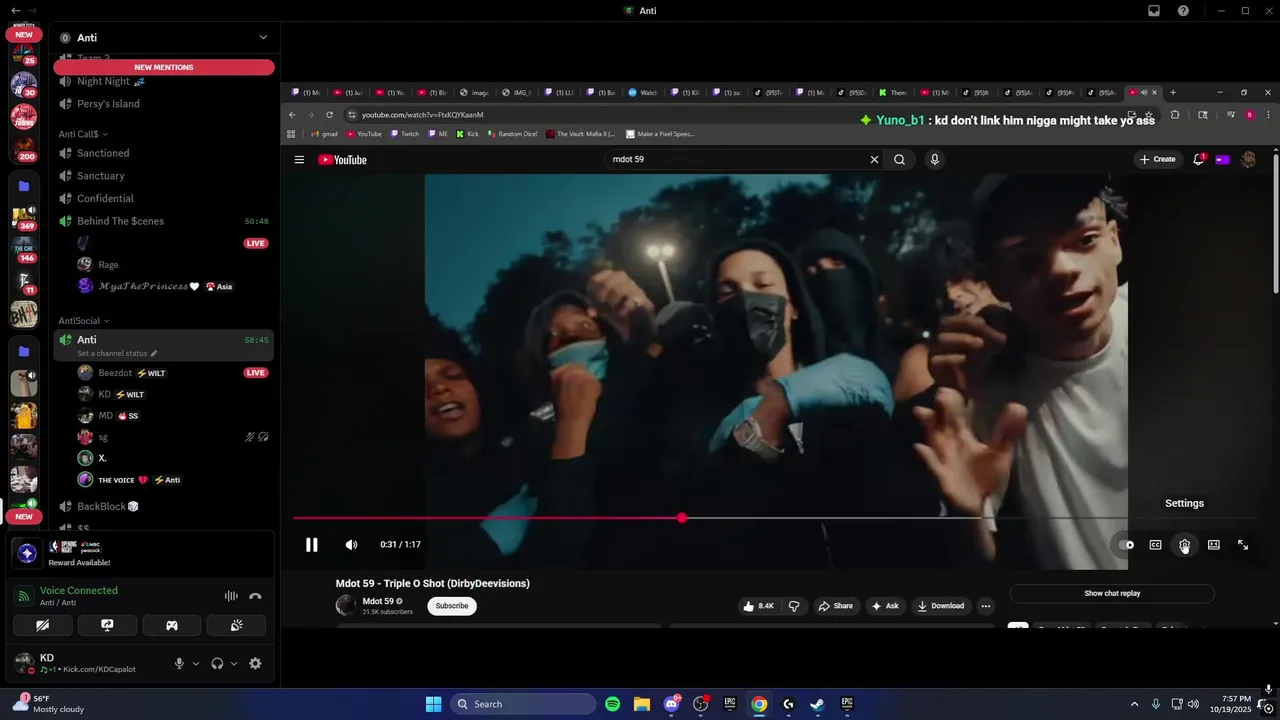Open YouTube account avatar menu
This screenshot has width=1280, height=720.
pyautogui.click(x=1248, y=159)
